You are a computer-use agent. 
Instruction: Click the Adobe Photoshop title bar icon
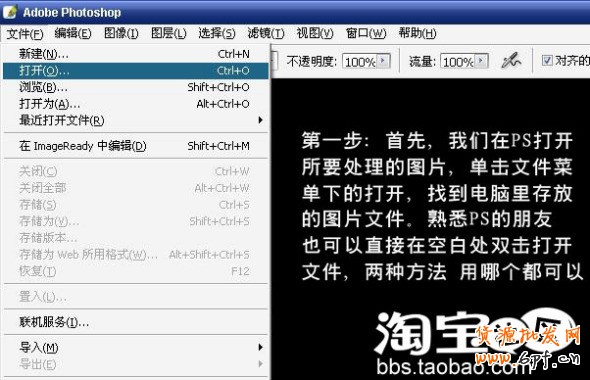10,12
